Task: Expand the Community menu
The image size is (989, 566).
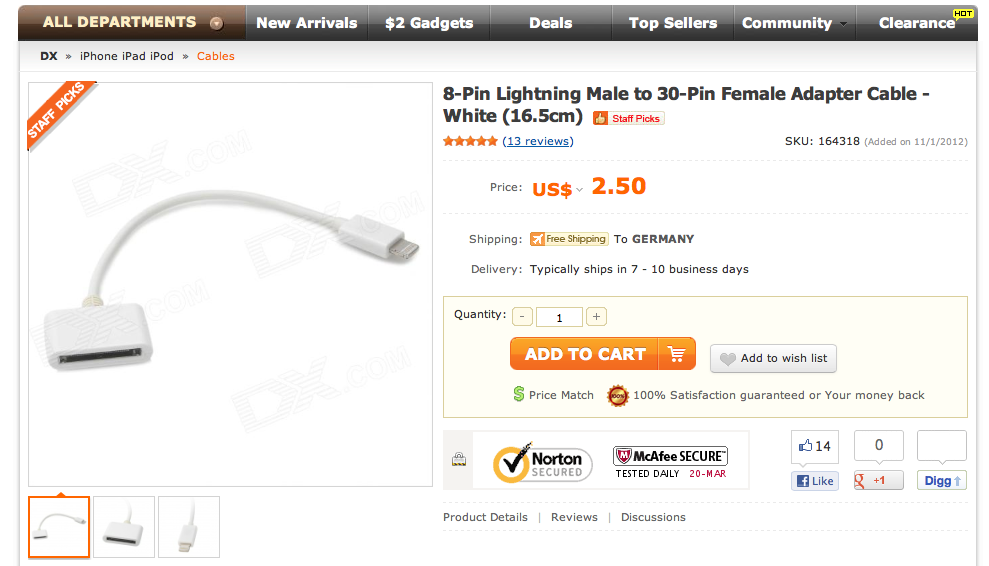Action: (x=794, y=23)
